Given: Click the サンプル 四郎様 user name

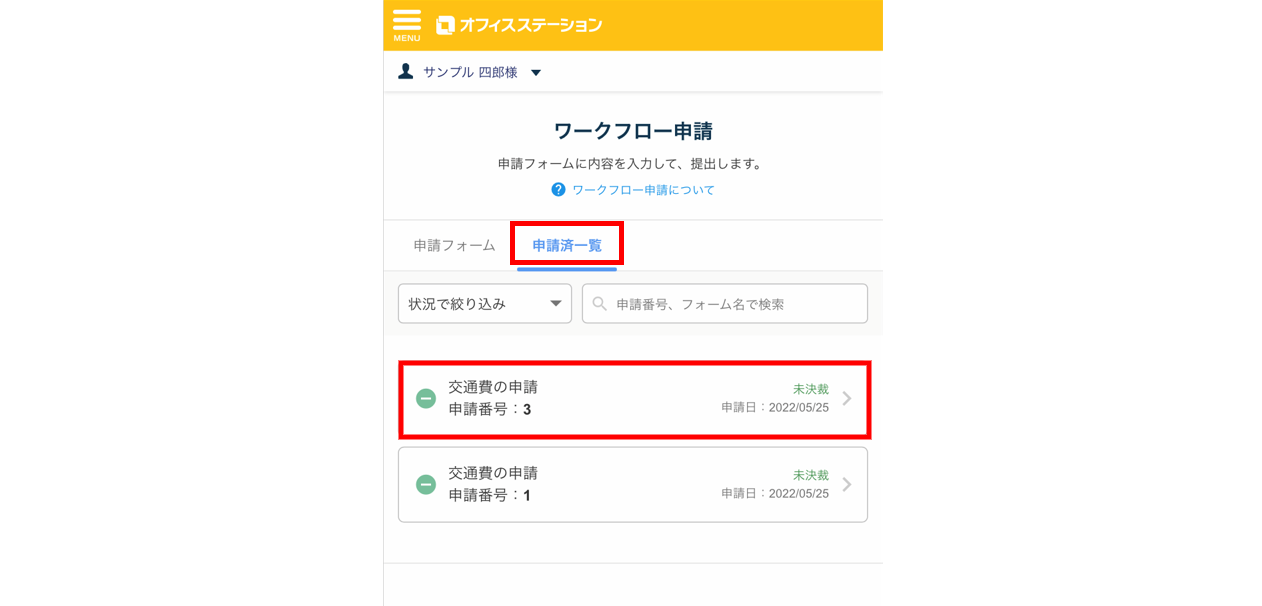Looking at the screenshot, I should (470, 72).
